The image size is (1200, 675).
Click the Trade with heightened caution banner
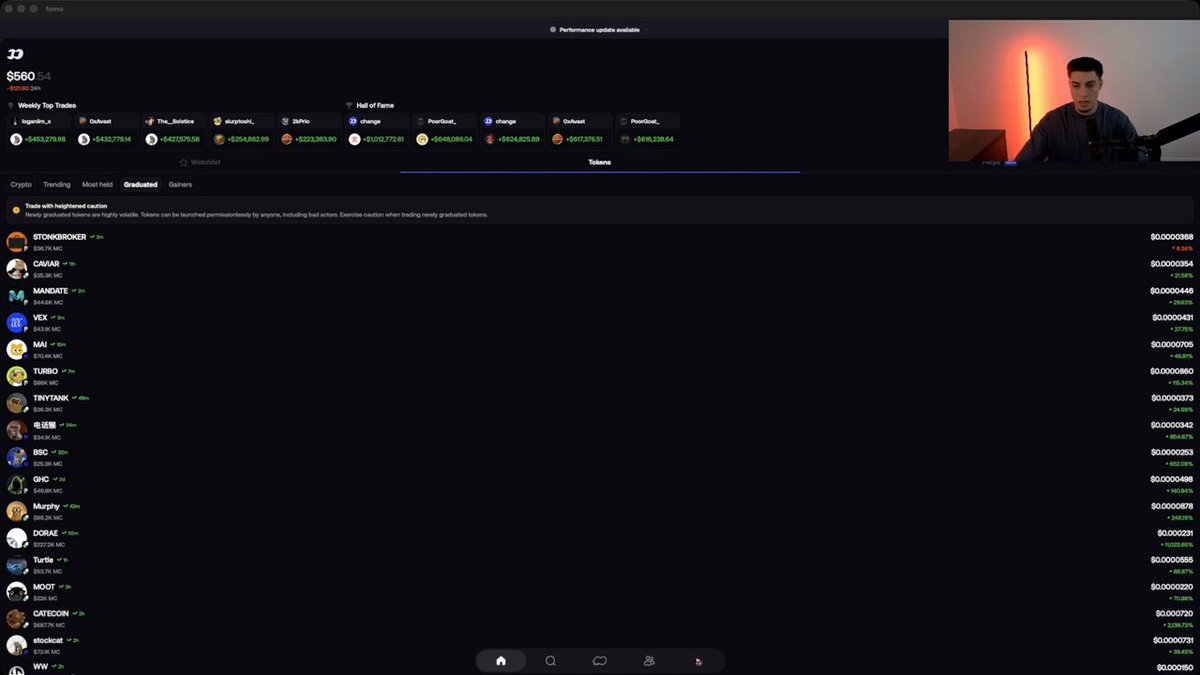tap(600, 210)
